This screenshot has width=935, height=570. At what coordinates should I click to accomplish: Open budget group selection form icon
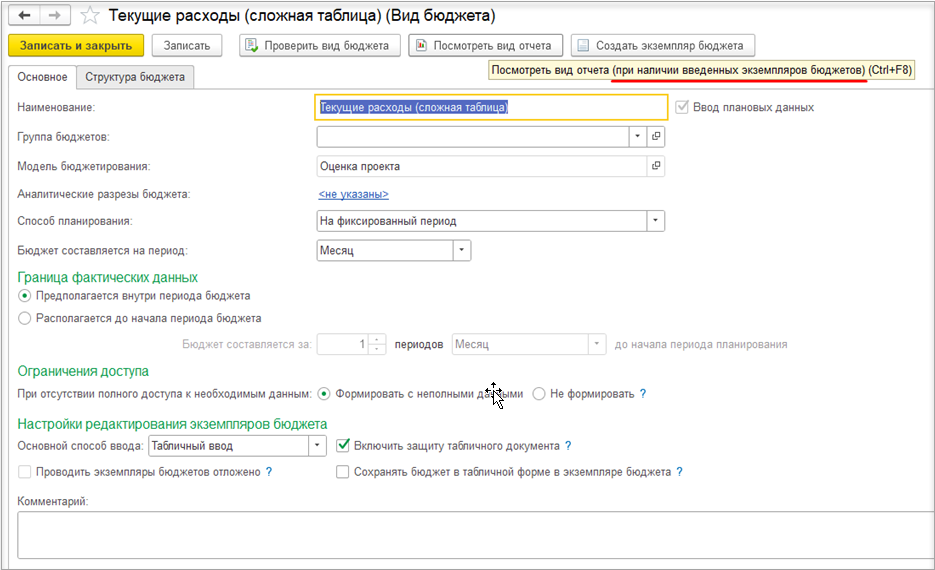point(657,136)
